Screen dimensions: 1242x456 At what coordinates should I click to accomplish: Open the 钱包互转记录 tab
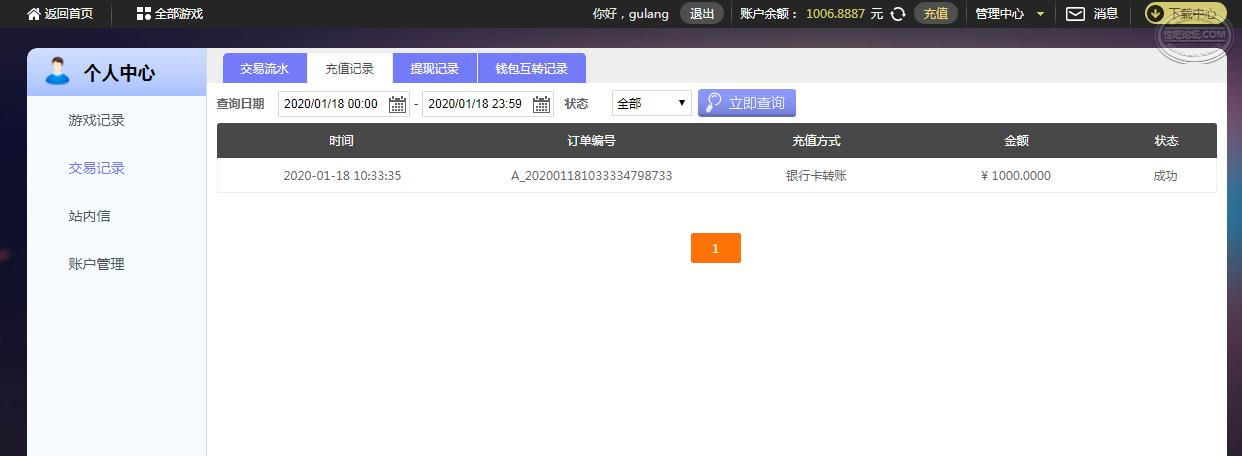[x=532, y=69]
